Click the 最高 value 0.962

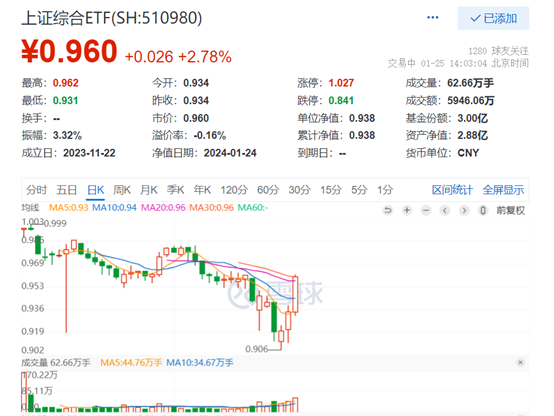pos(66,83)
